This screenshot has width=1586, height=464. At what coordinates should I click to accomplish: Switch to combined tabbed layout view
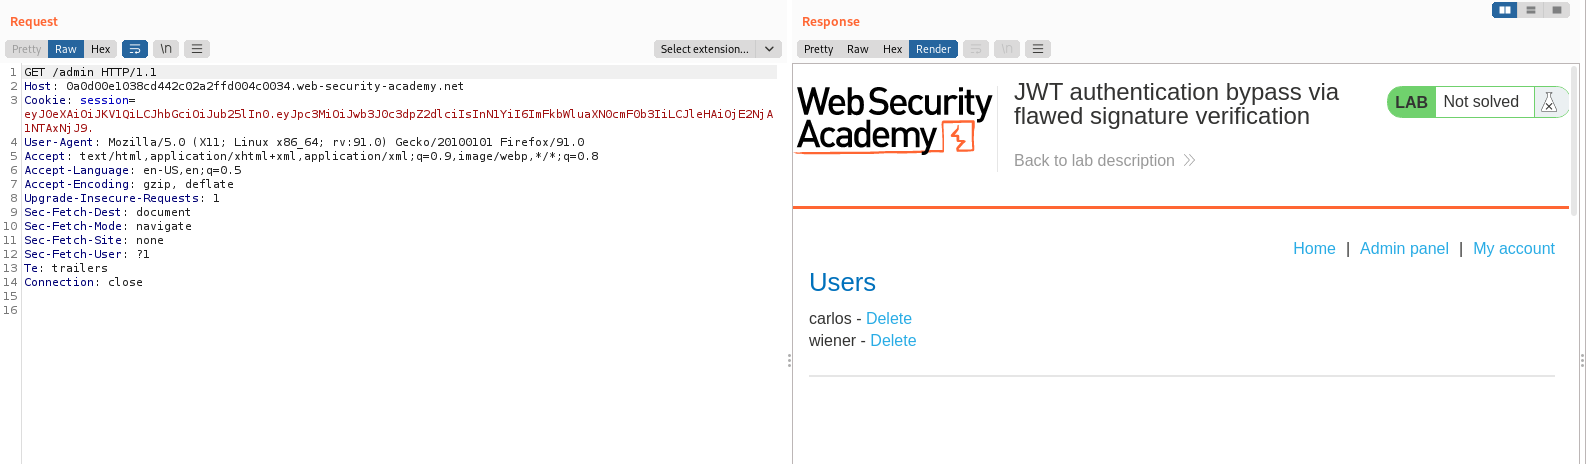coord(1556,10)
